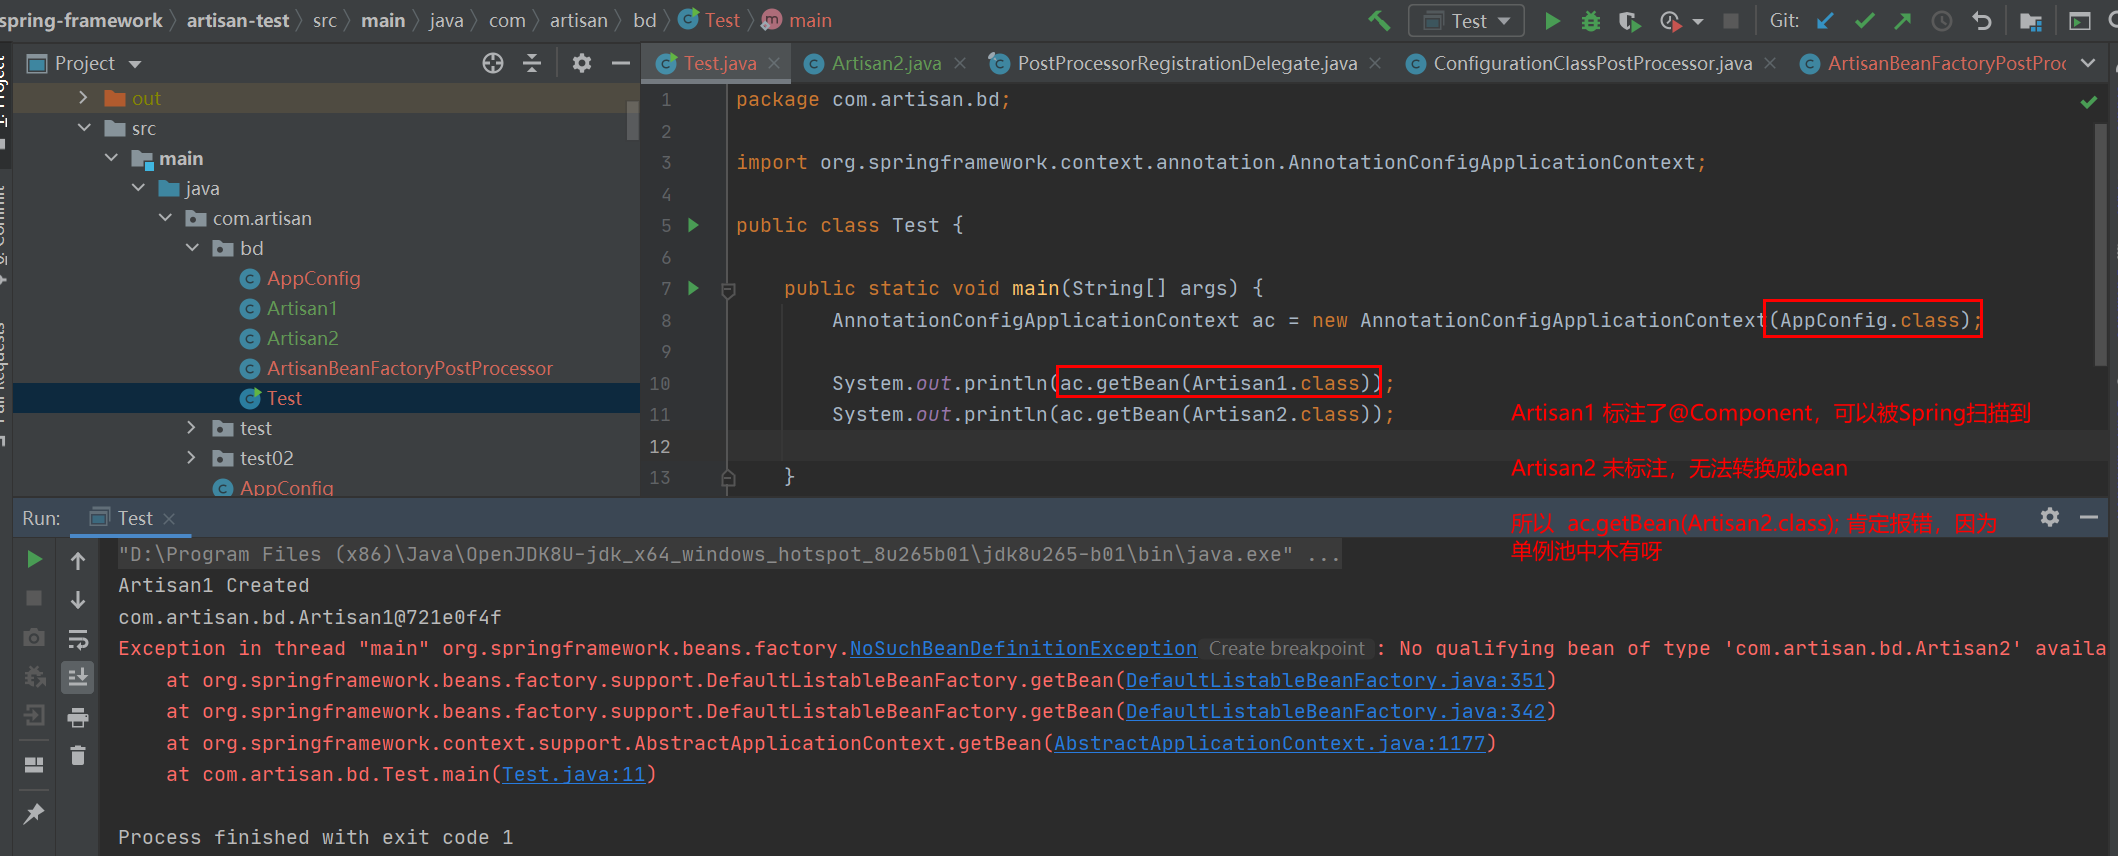
Task: Open the profiler dropdown arrow
Action: (1697, 21)
